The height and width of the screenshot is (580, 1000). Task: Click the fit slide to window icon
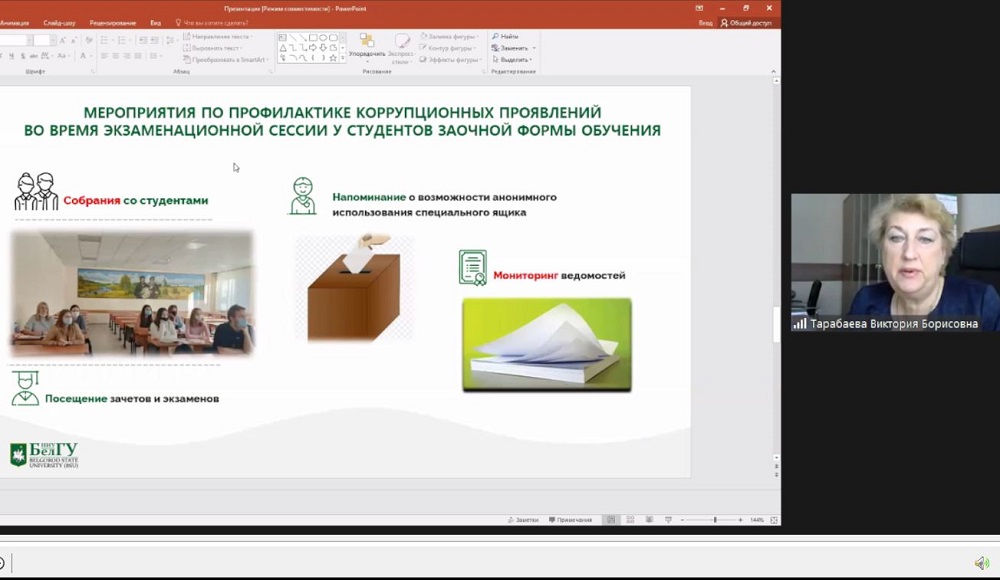tap(772, 520)
